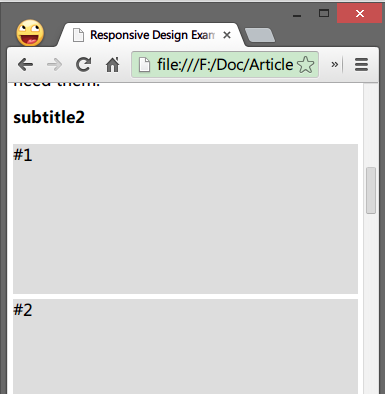The image size is (385, 394).
Task: Click the forward navigation arrow
Action: tap(54, 65)
